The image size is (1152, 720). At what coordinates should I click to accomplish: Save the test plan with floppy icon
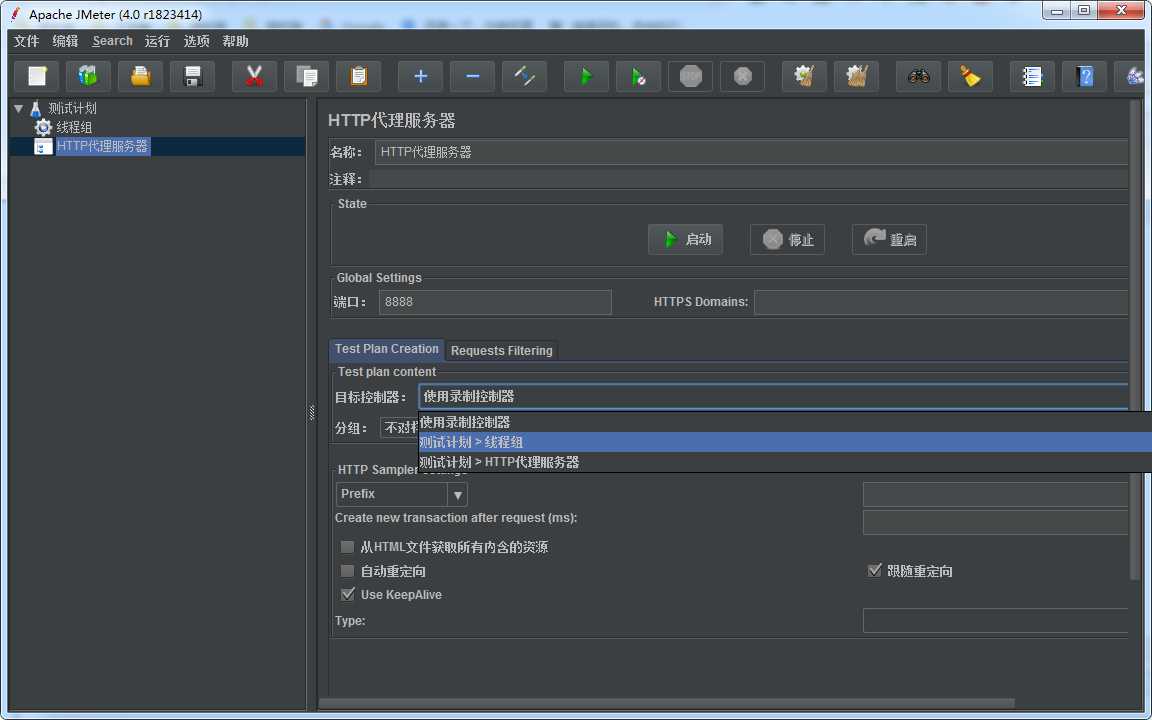[x=192, y=76]
